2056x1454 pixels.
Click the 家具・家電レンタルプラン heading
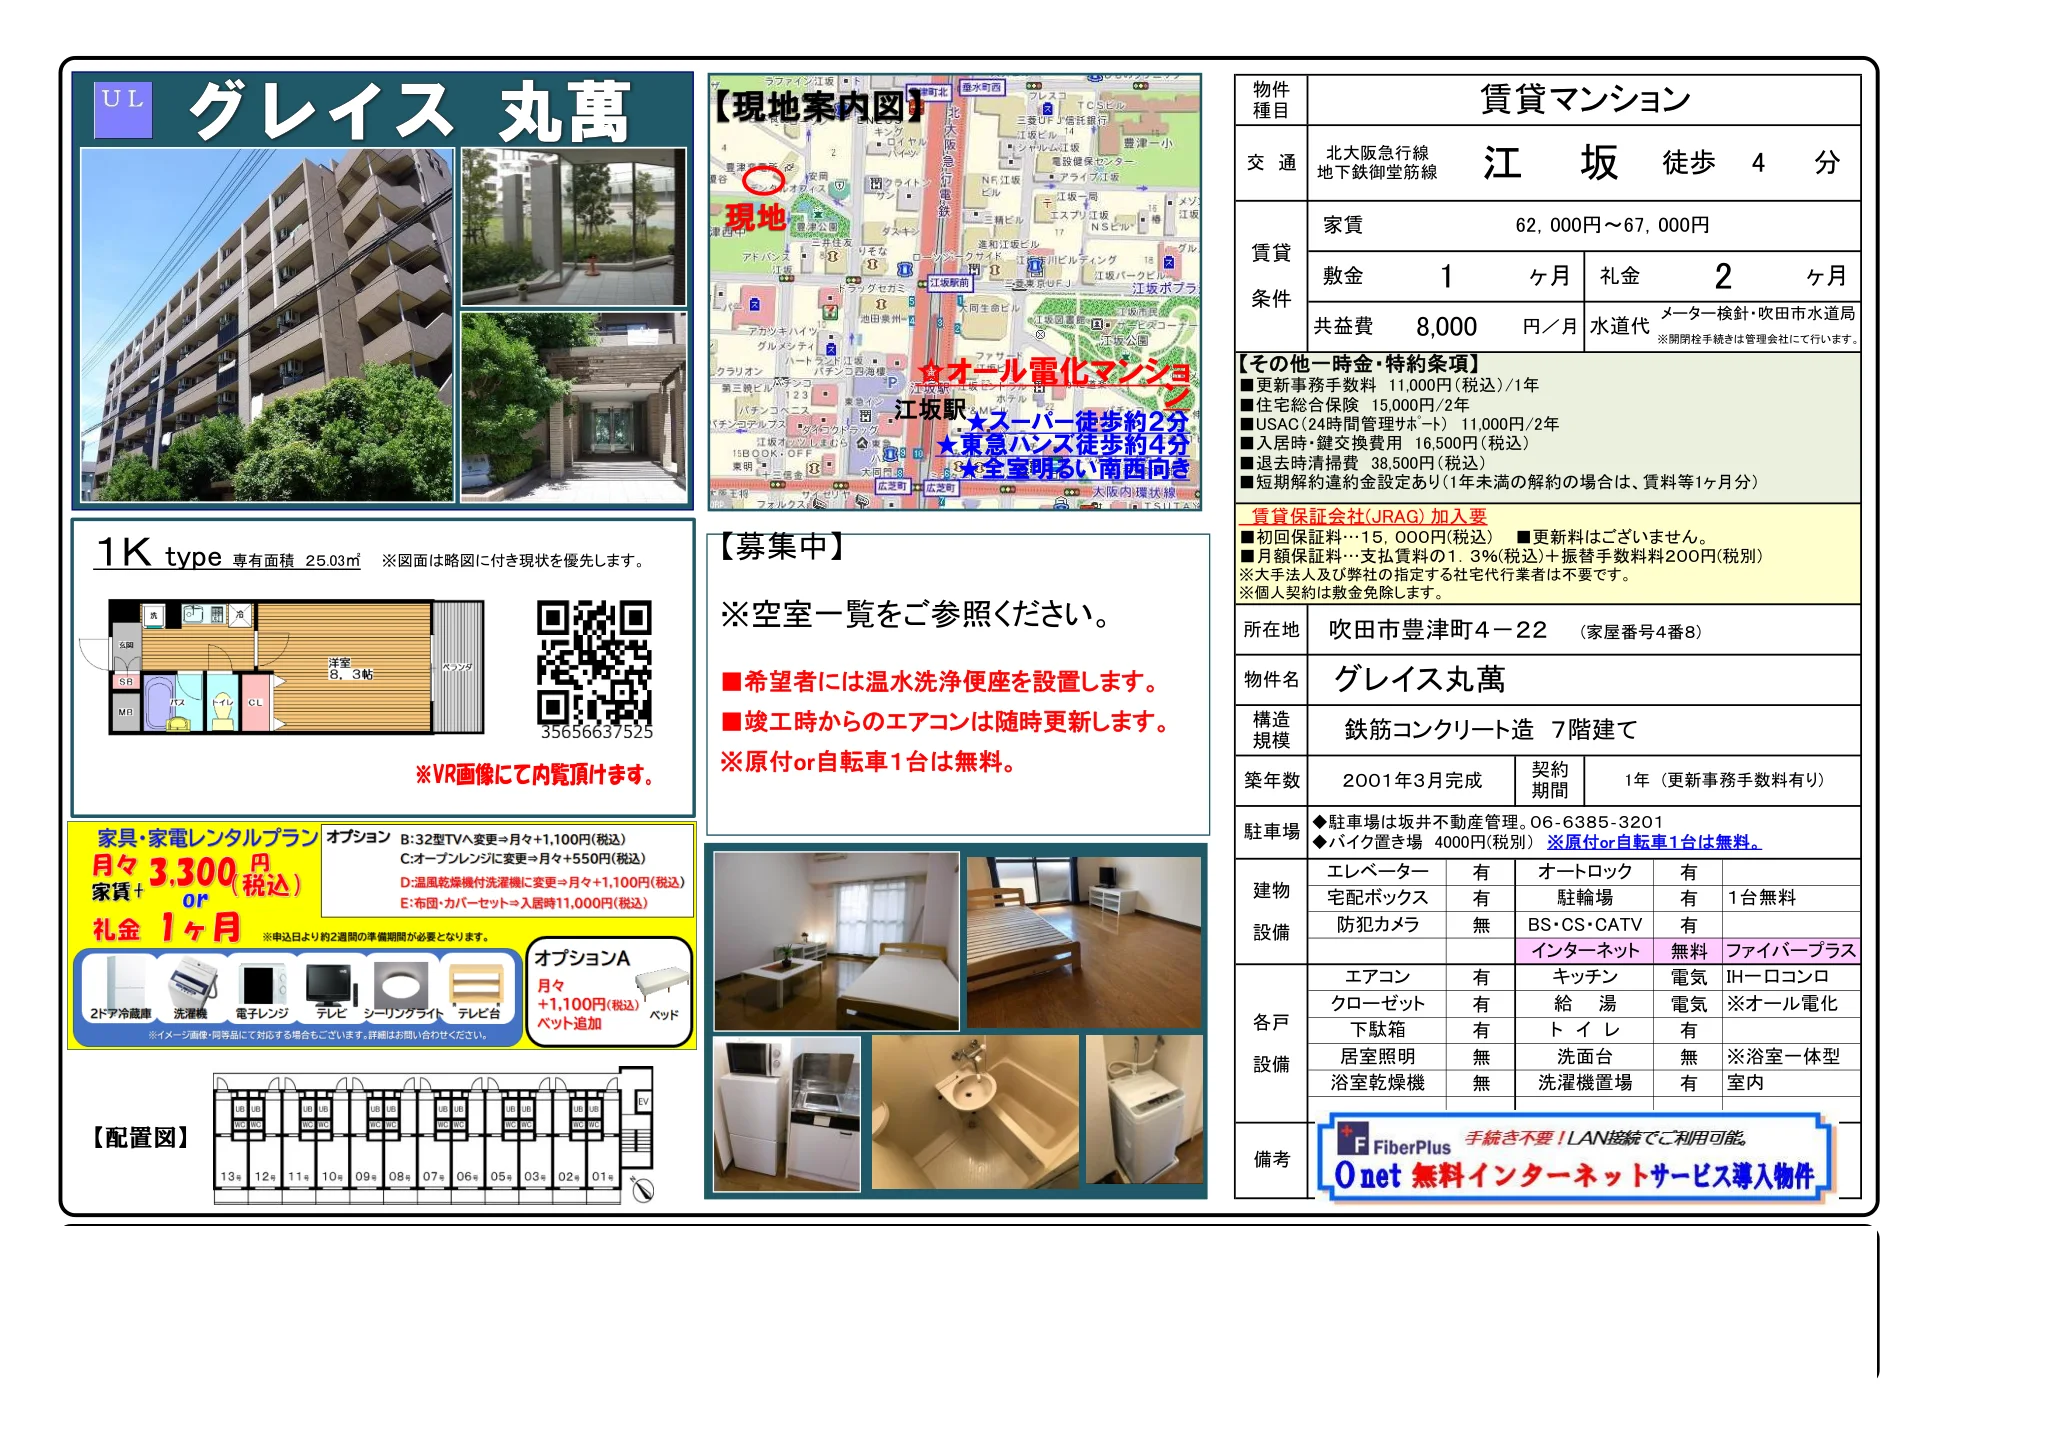click(x=207, y=838)
